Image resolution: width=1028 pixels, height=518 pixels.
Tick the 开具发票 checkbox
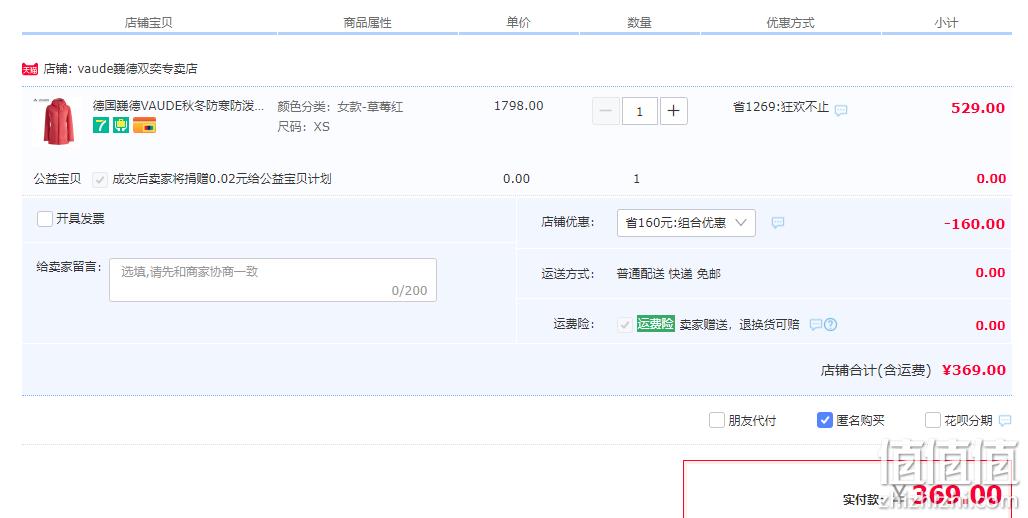(45, 218)
